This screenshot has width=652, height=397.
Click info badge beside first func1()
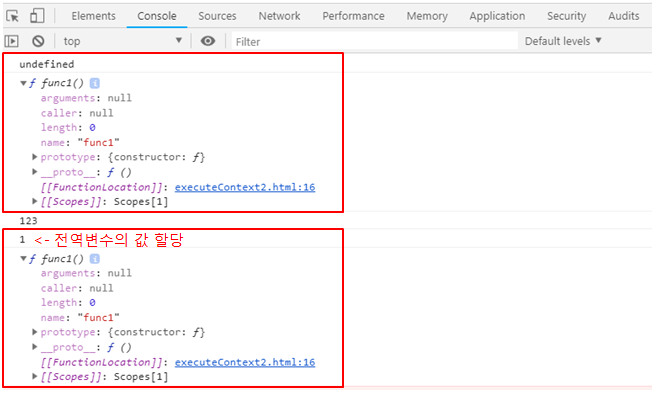[x=95, y=83]
